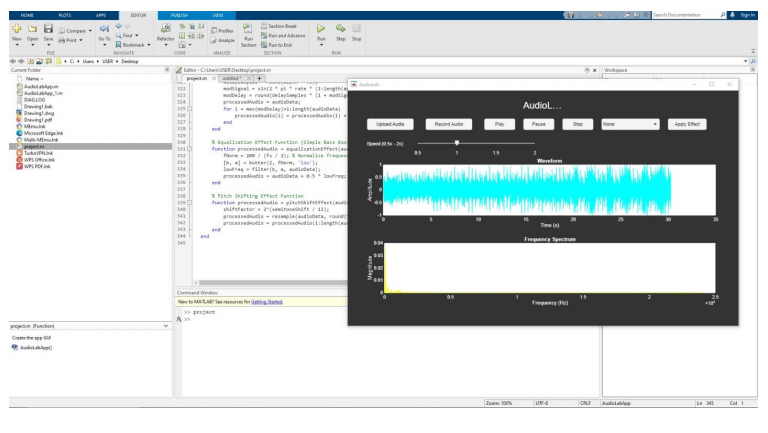Click the Play button in AudioLab
Screen dimensions: 768x433
(x=497, y=124)
